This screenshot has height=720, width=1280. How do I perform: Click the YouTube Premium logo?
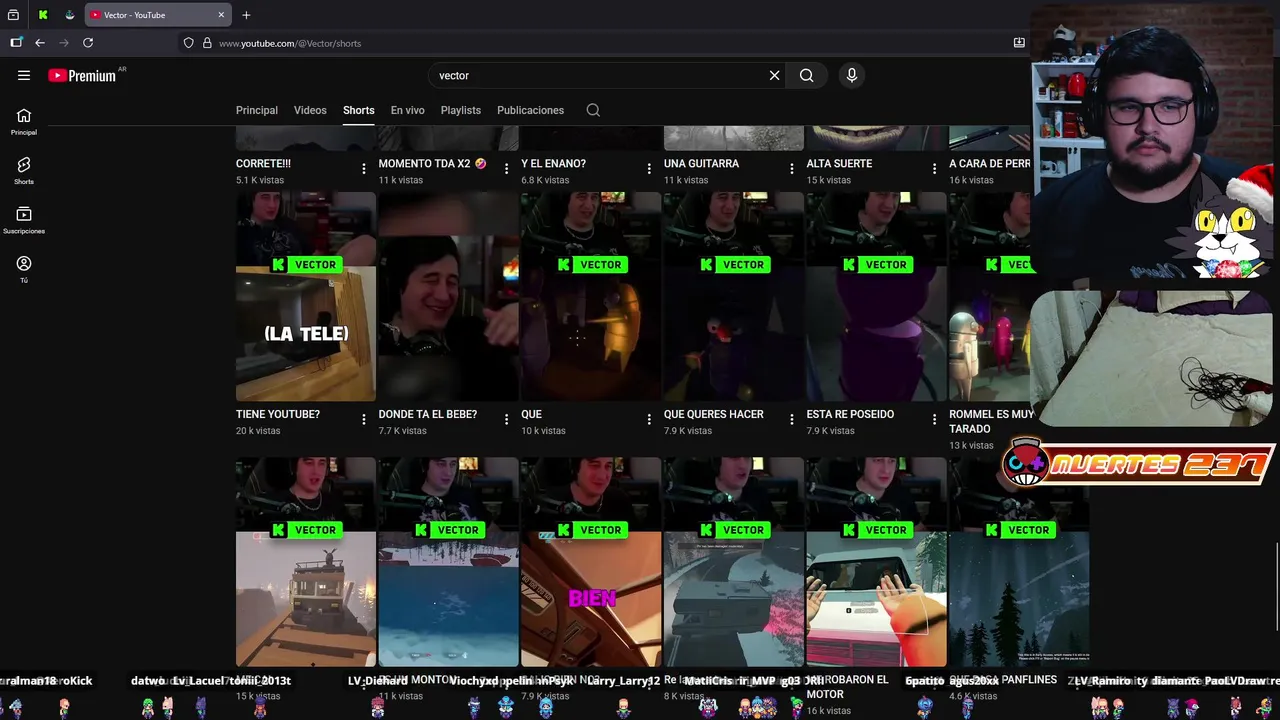[82, 75]
